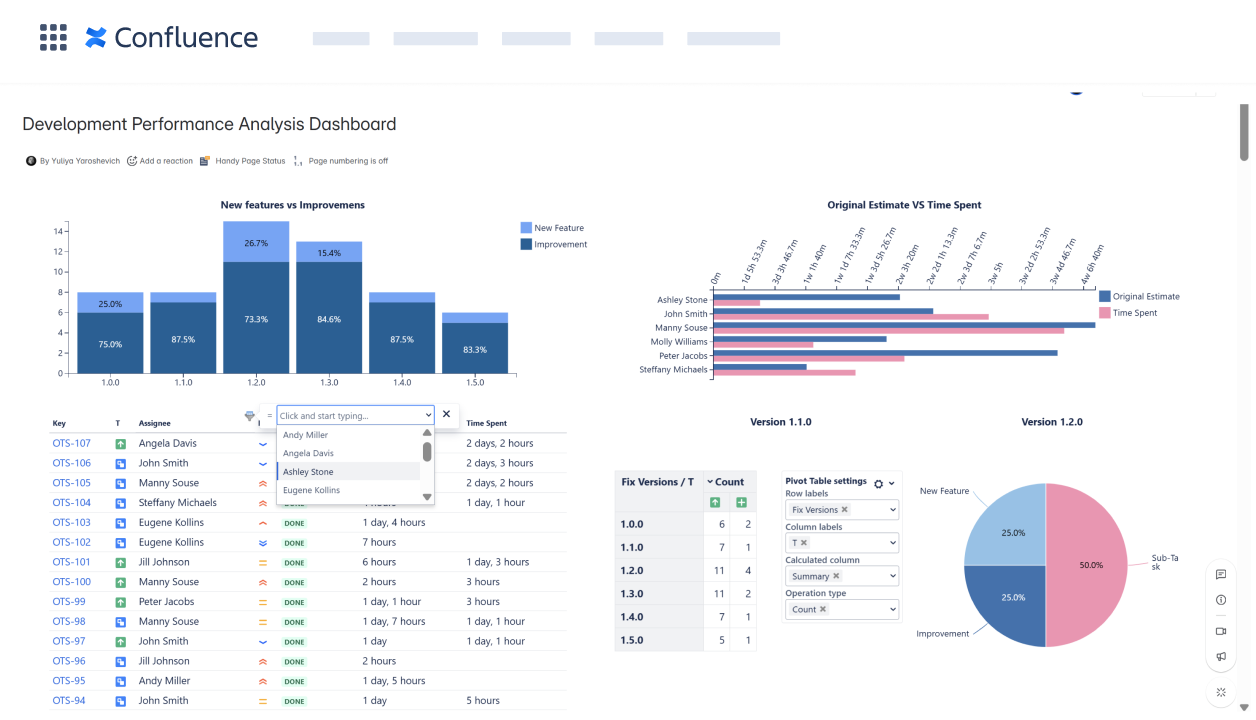Click the info icon in the right sidebar
Screen dimensions: 1256x720
(x=1220, y=599)
